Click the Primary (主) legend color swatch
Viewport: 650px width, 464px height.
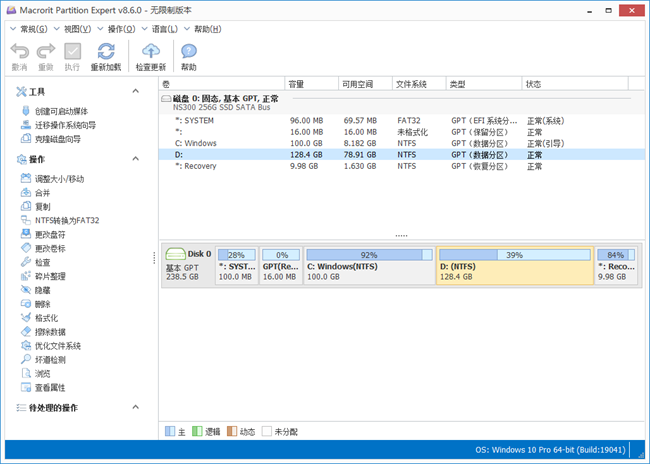pyautogui.click(x=170, y=431)
